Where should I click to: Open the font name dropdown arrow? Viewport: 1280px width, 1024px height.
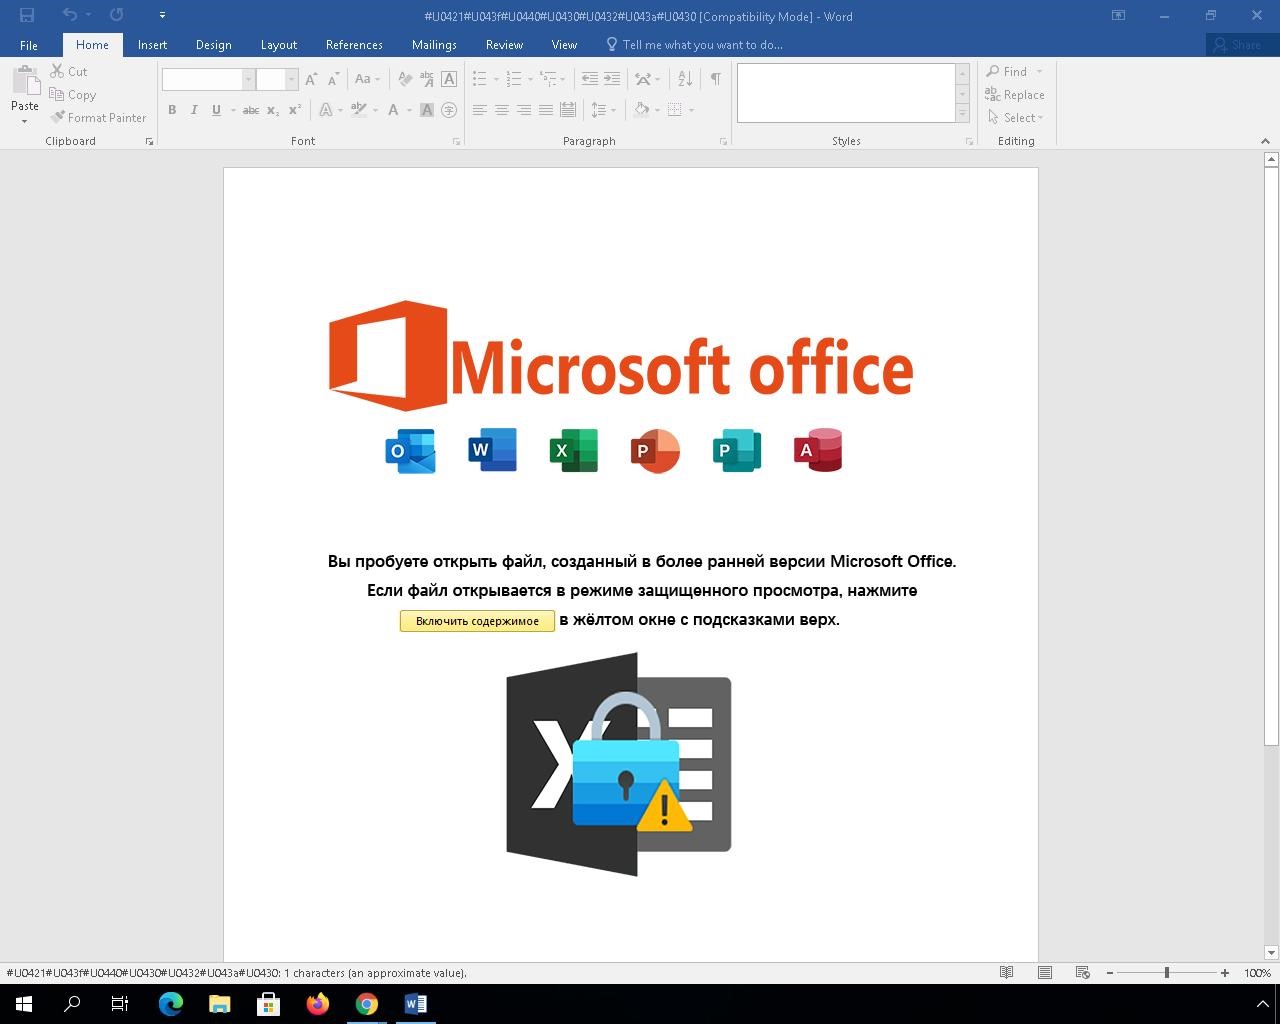pyautogui.click(x=248, y=79)
